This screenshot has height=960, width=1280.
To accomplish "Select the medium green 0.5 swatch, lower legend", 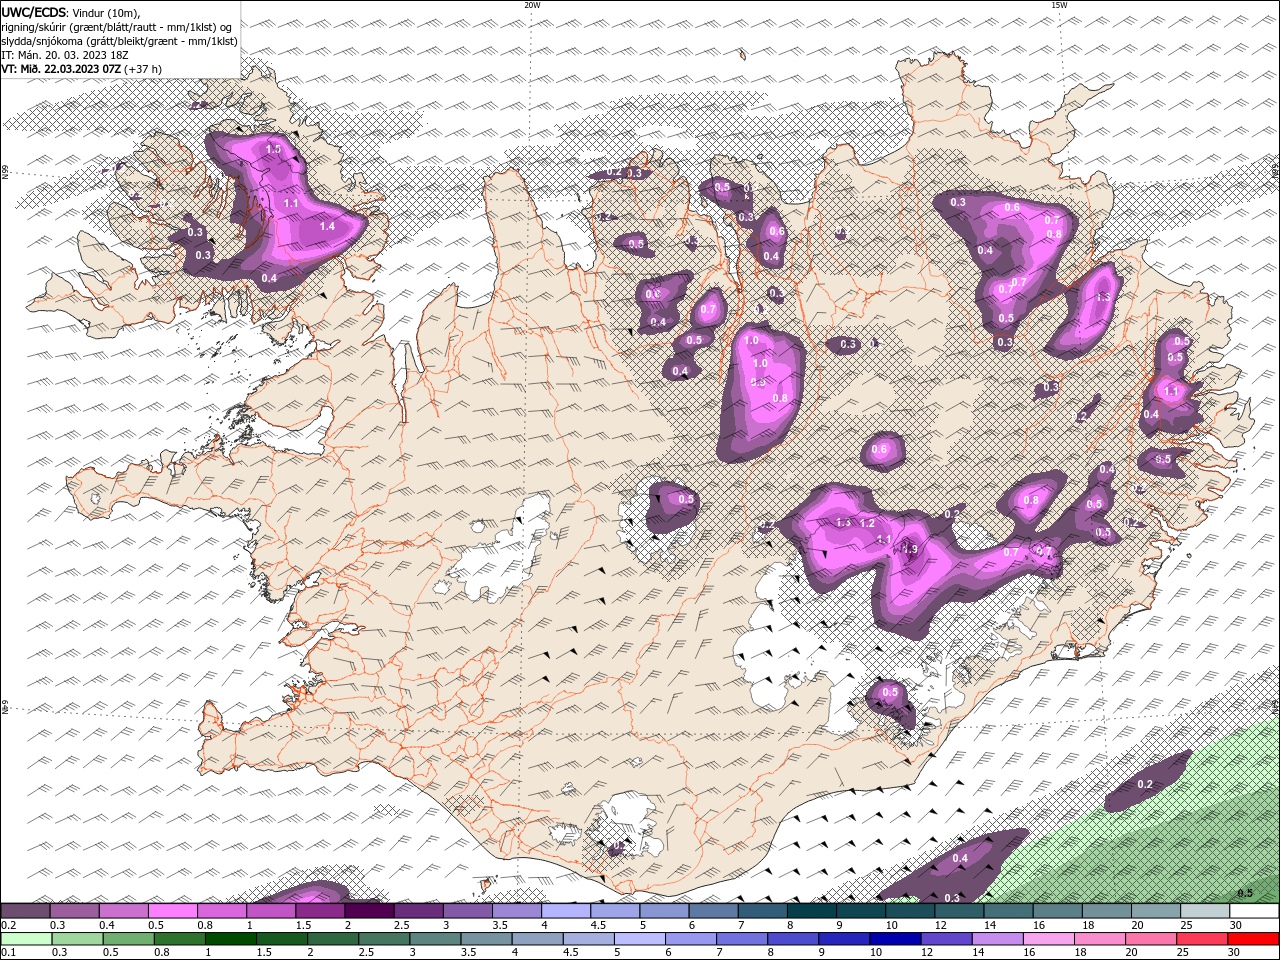I will tap(128, 939).
